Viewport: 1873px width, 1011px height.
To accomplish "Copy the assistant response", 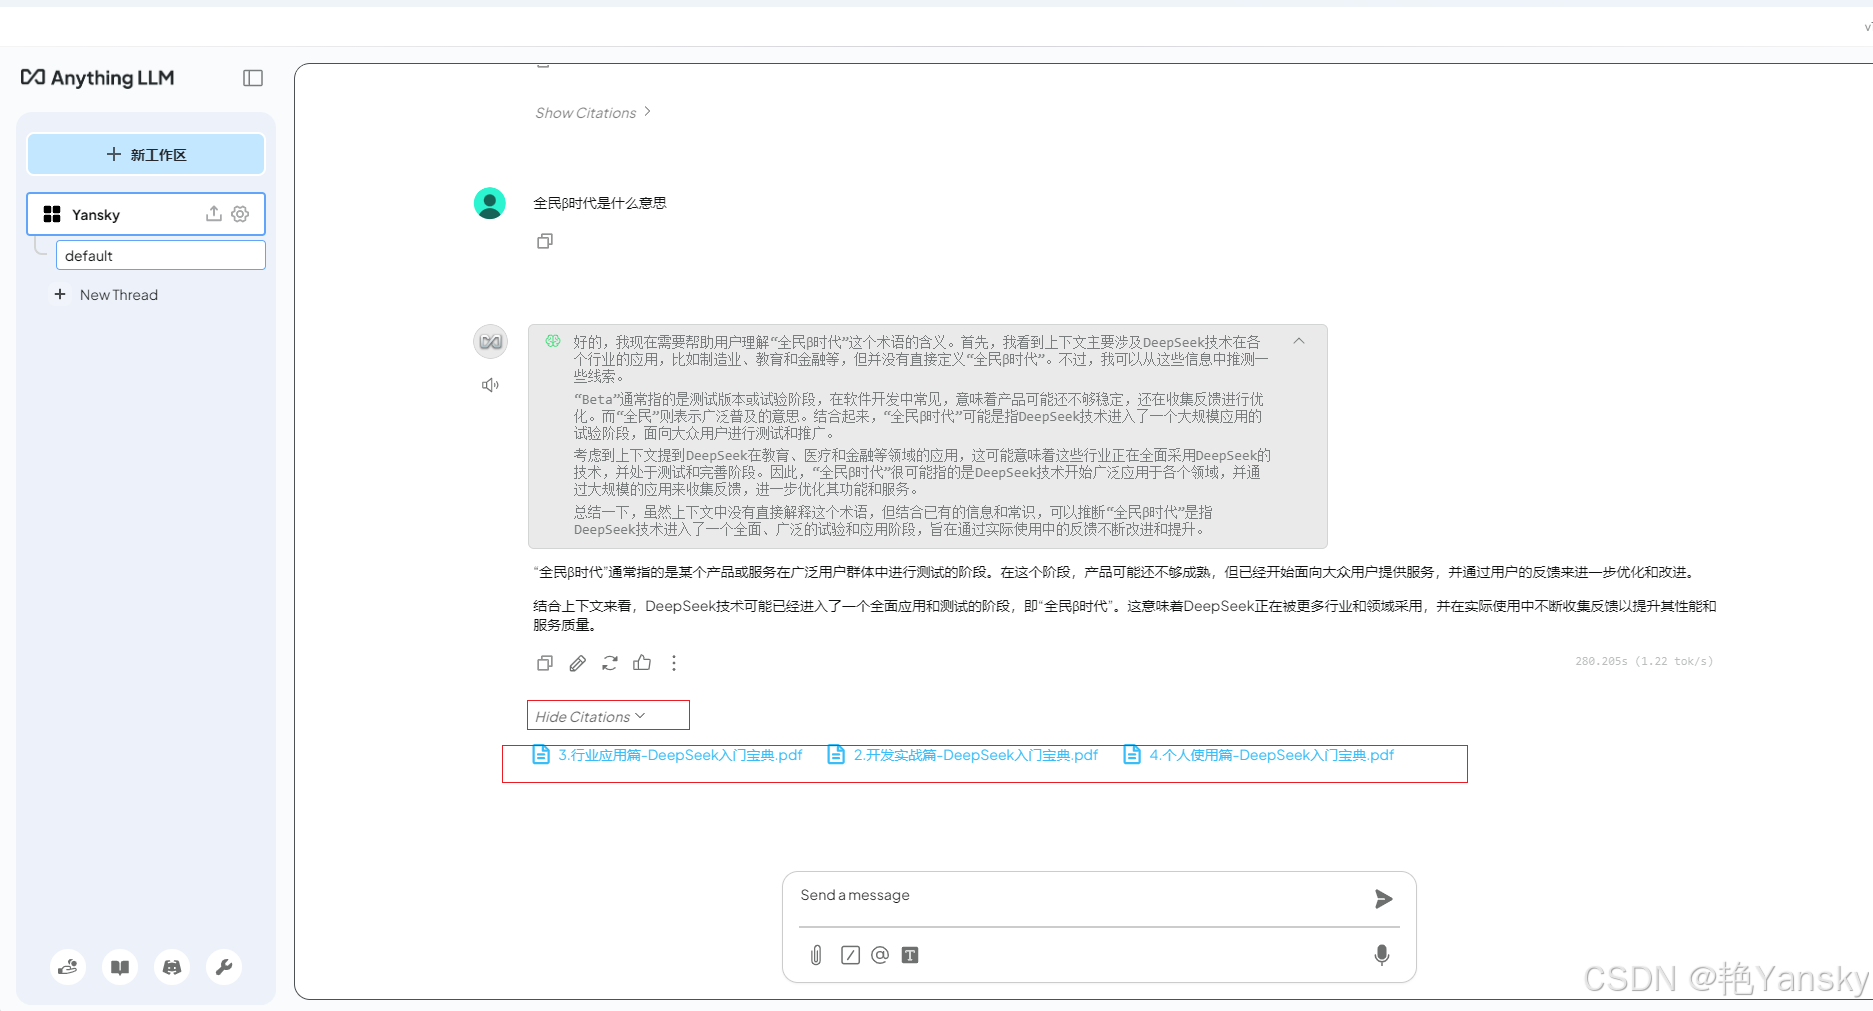I will [x=545, y=663].
